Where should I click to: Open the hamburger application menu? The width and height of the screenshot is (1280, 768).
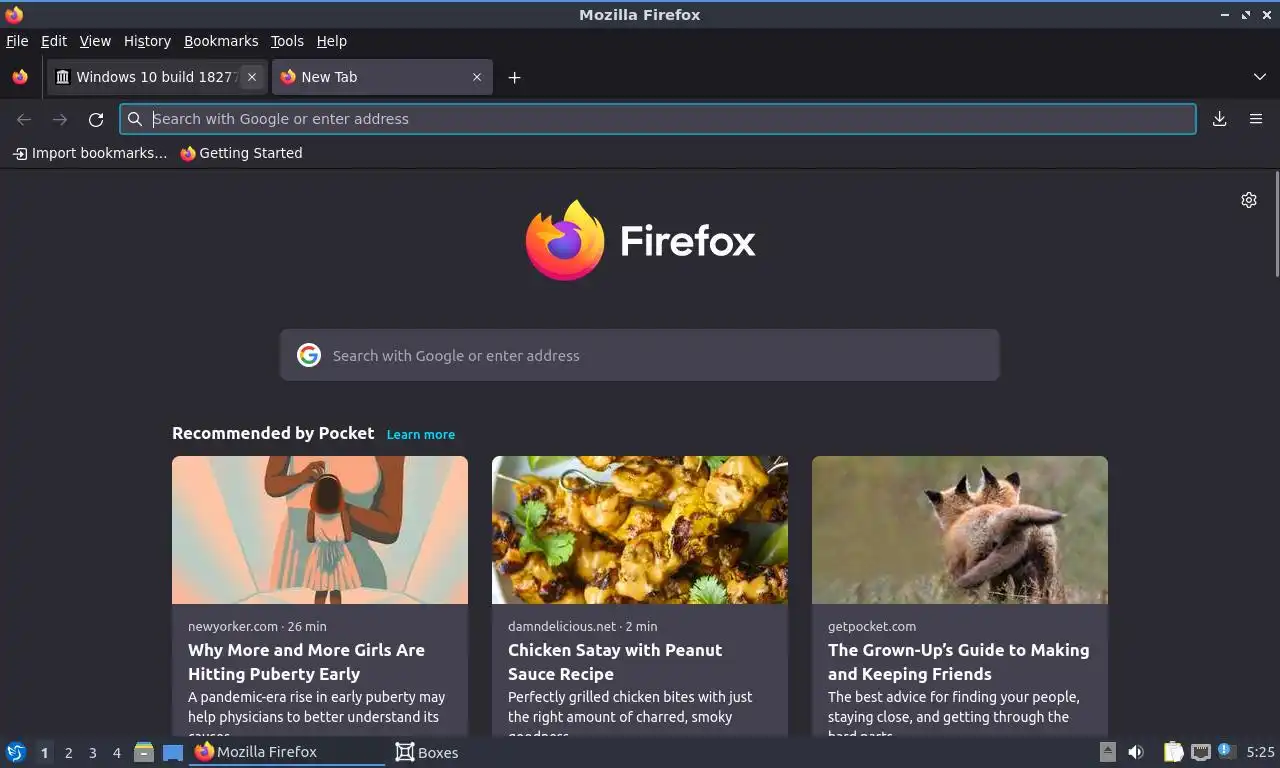tap(1256, 119)
